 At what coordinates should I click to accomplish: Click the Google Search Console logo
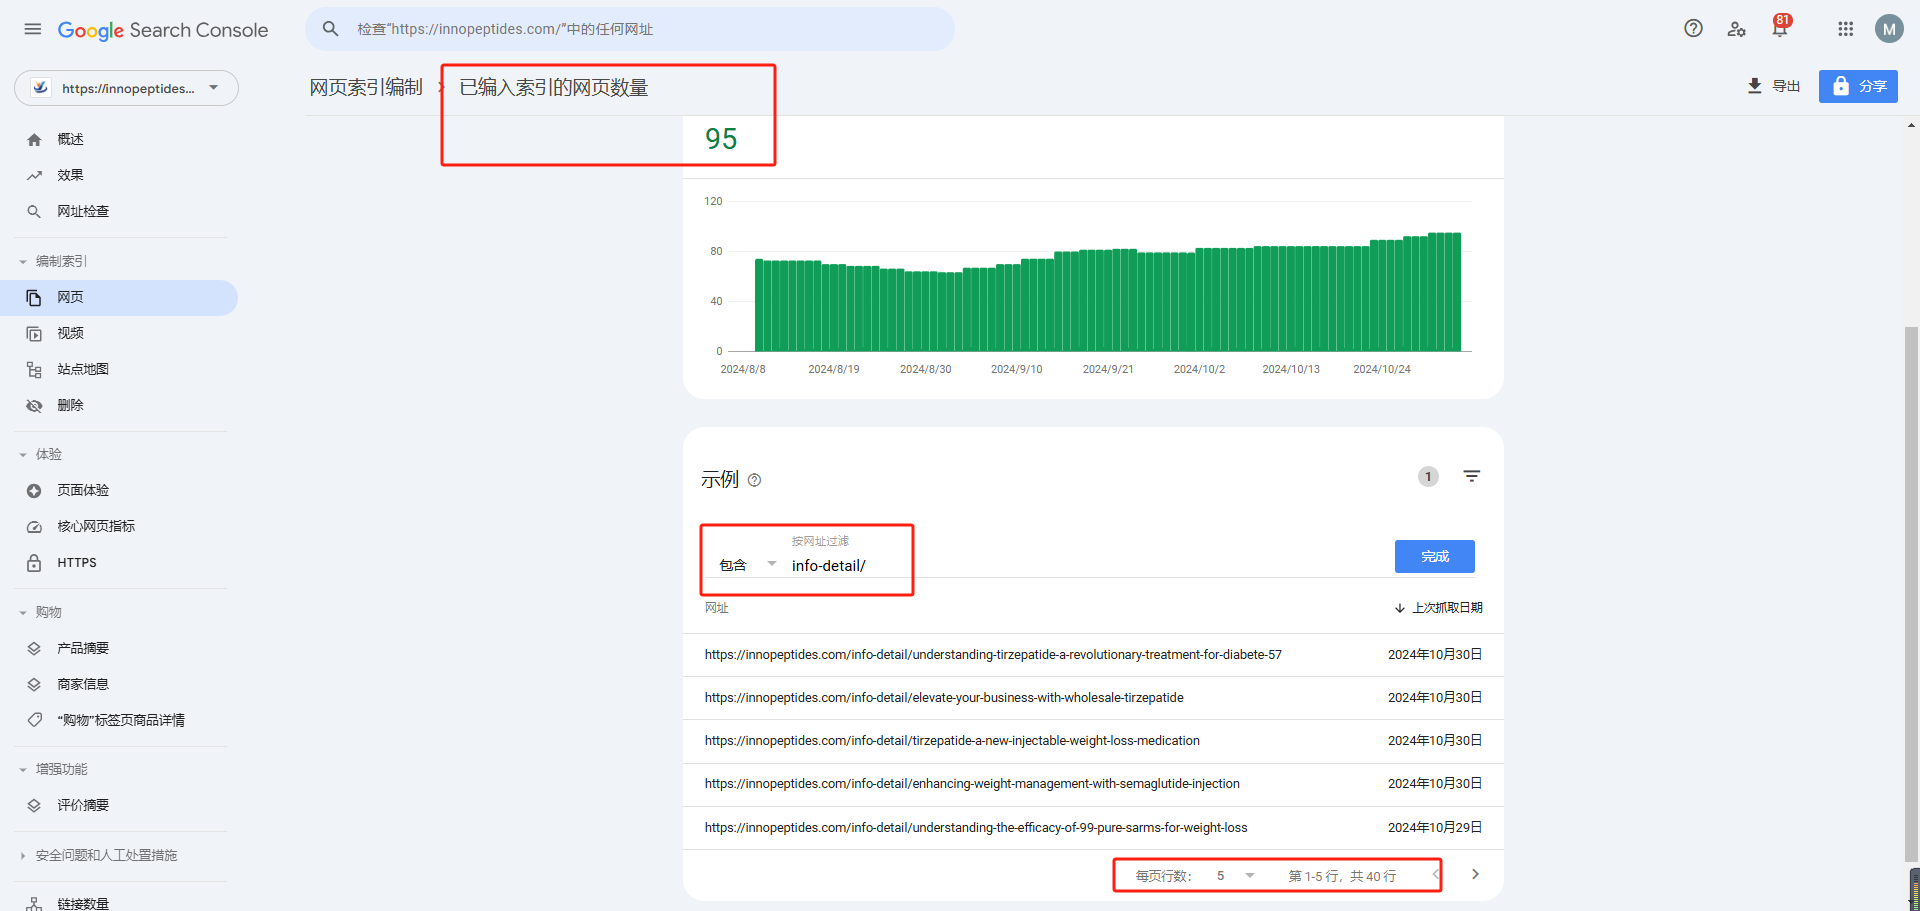(163, 30)
